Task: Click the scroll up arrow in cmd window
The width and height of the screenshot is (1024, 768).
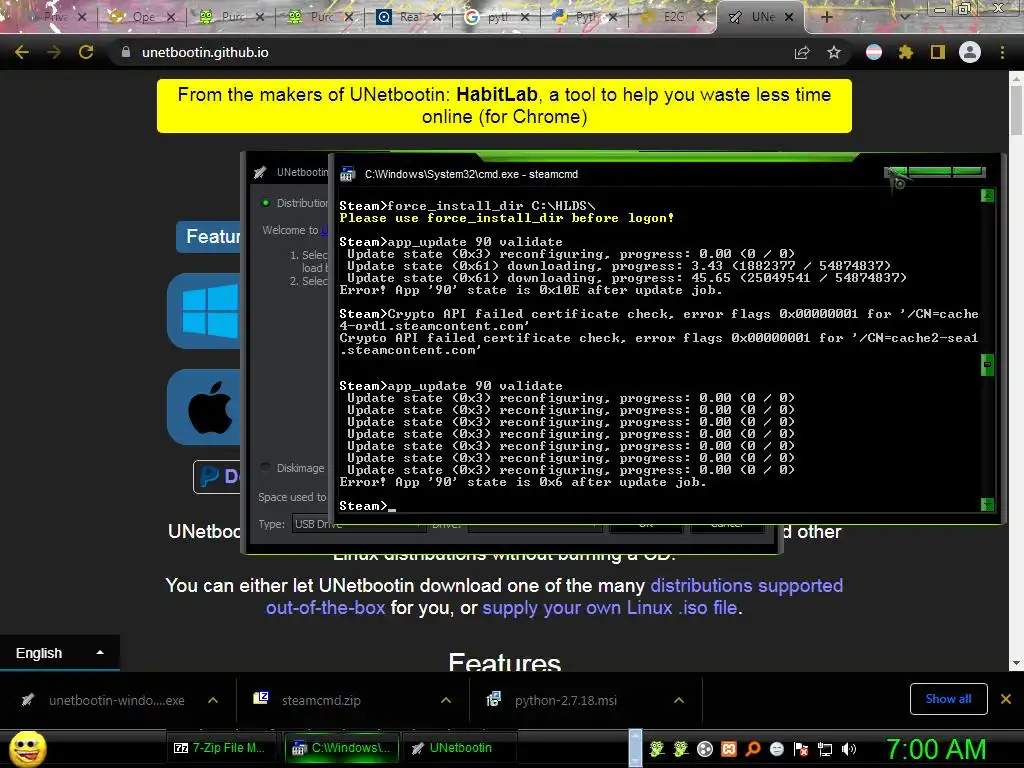Action: pyautogui.click(x=987, y=195)
